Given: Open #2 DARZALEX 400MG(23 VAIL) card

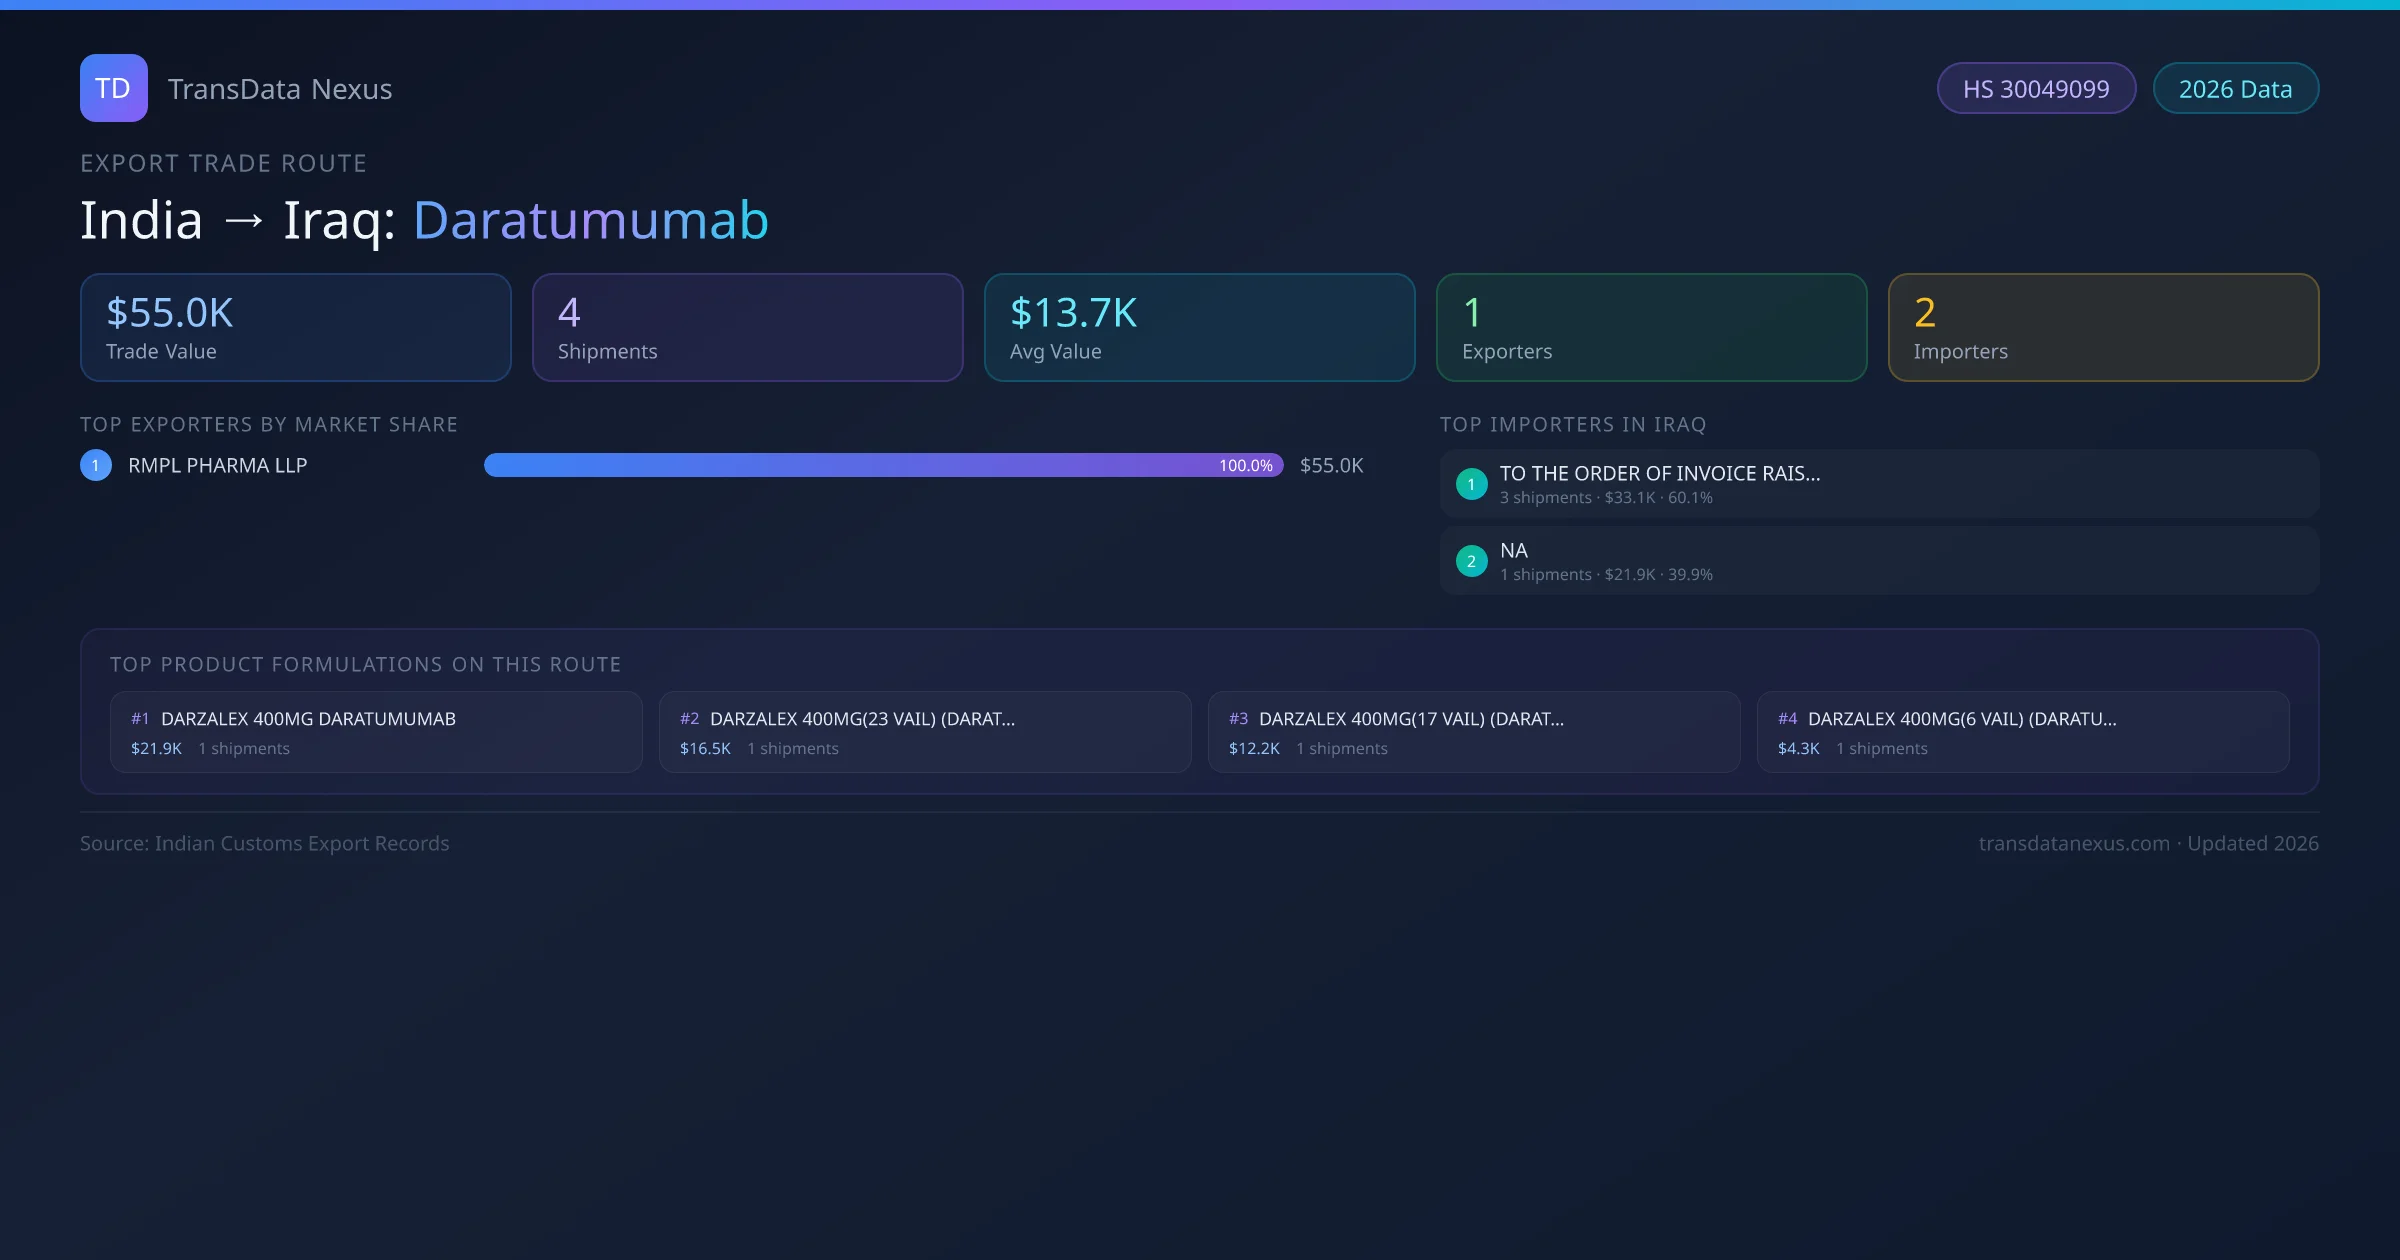Looking at the screenshot, I should pyautogui.click(x=925, y=732).
